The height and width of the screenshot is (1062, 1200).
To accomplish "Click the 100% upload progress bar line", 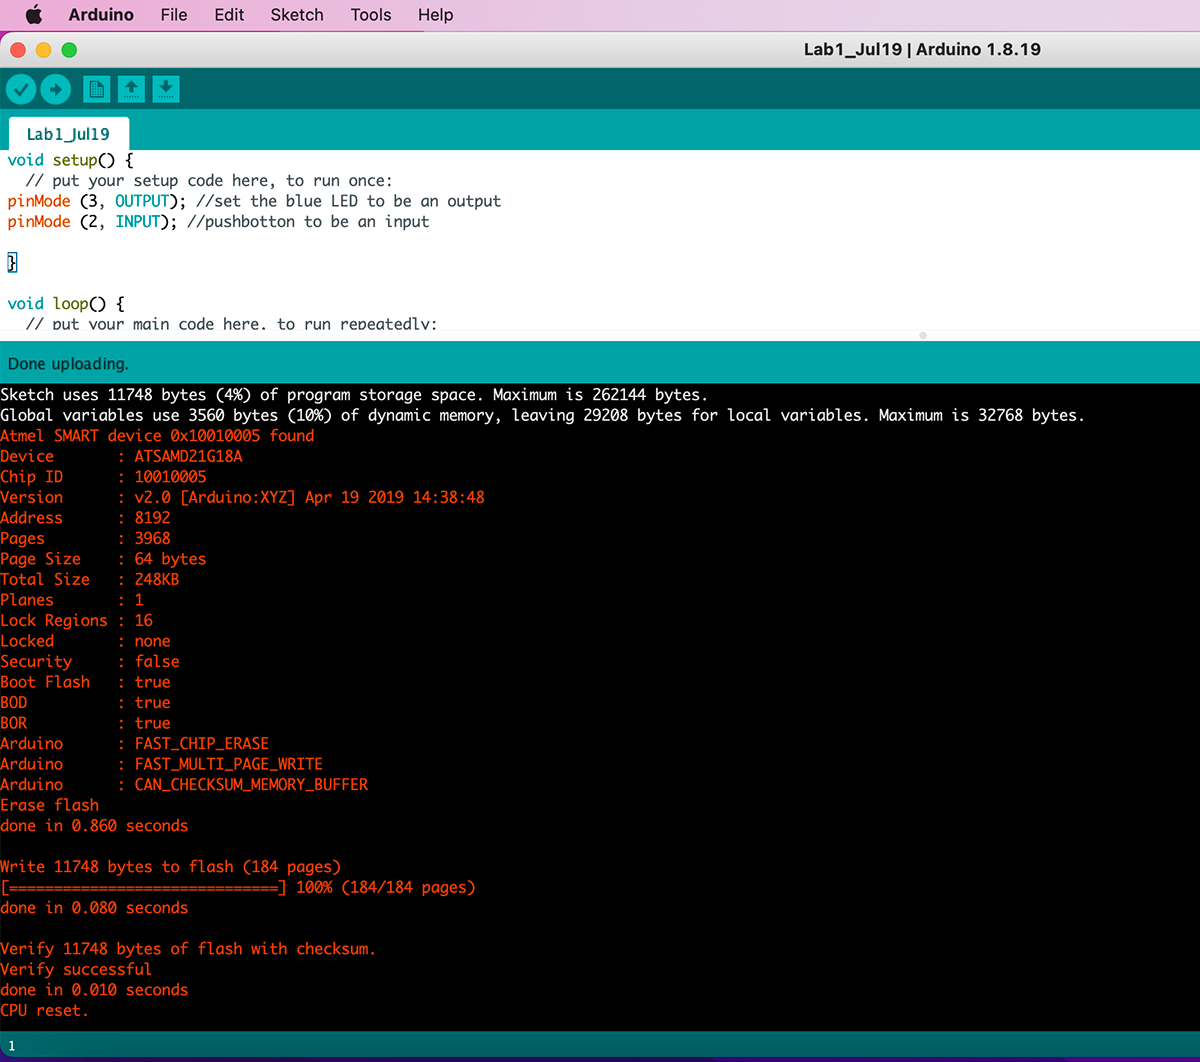I will [x=238, y=887].
